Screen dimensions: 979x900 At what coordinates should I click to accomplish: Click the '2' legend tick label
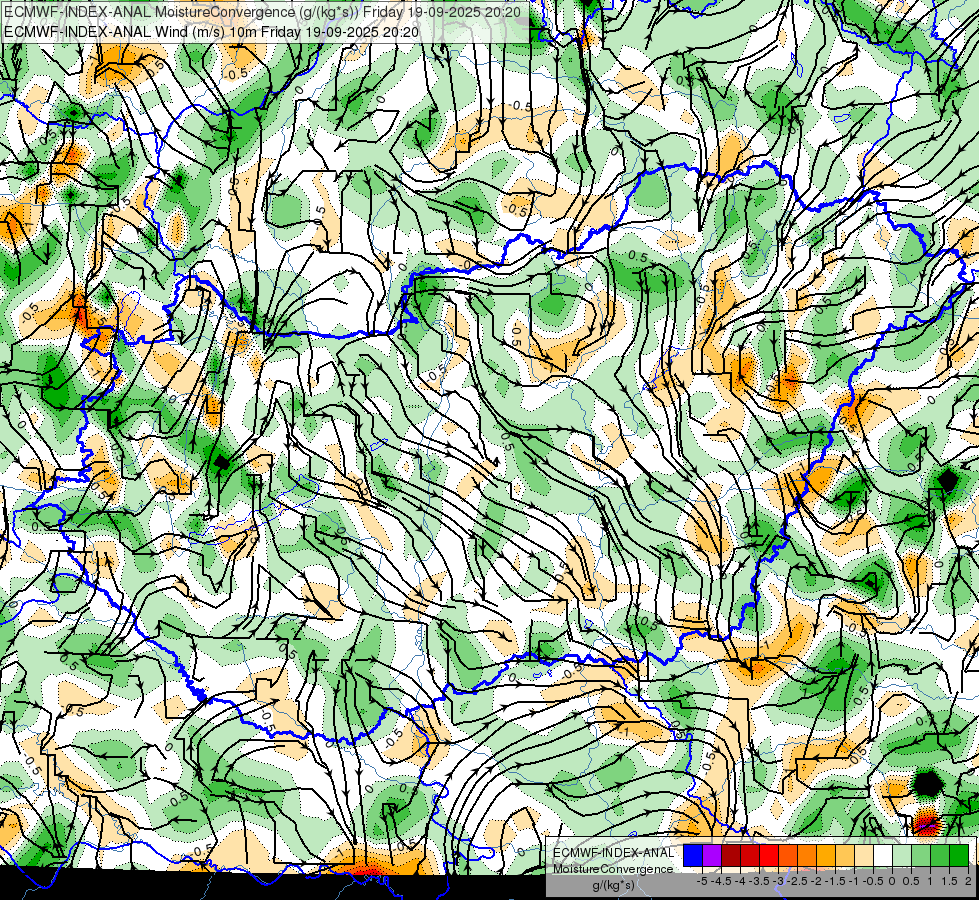click(968, 881)
